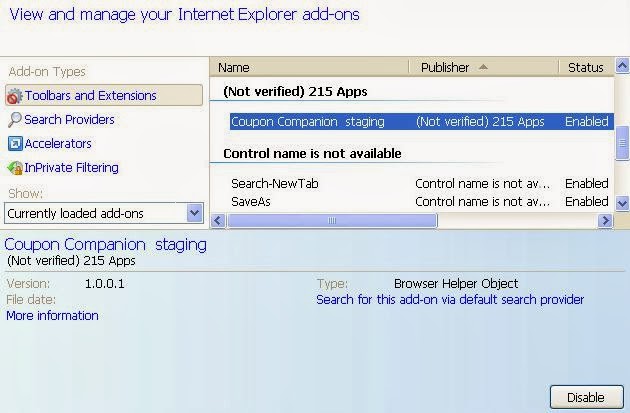Disable the selected add-on
Screen dimensions: 630x413
pos(587,397)
